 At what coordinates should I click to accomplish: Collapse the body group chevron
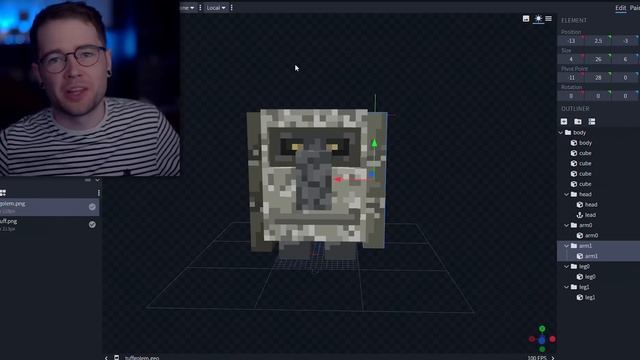(x=561, y=133)
